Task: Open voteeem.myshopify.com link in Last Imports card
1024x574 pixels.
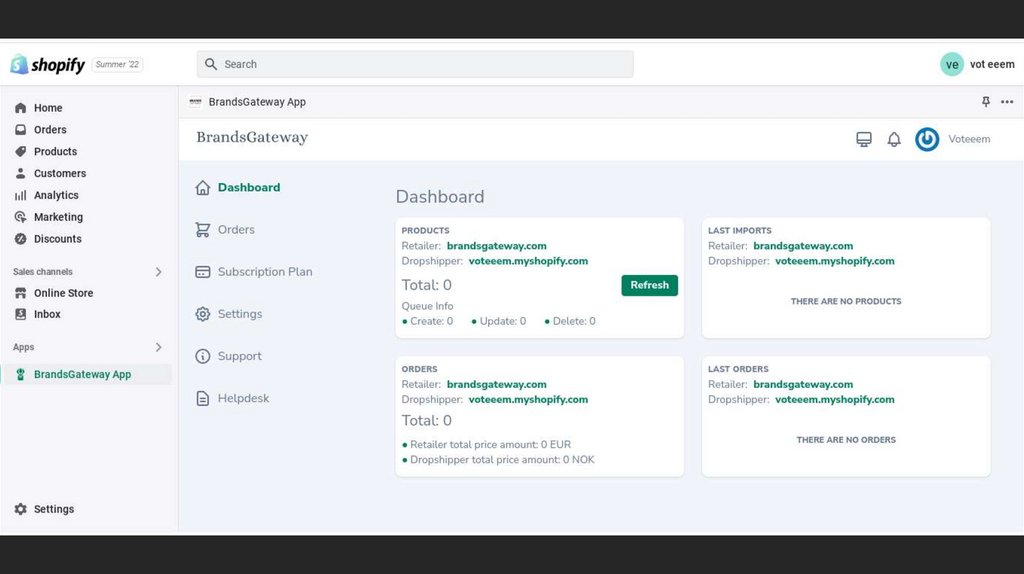Action: pyautogui.click(x=835, y=261)
